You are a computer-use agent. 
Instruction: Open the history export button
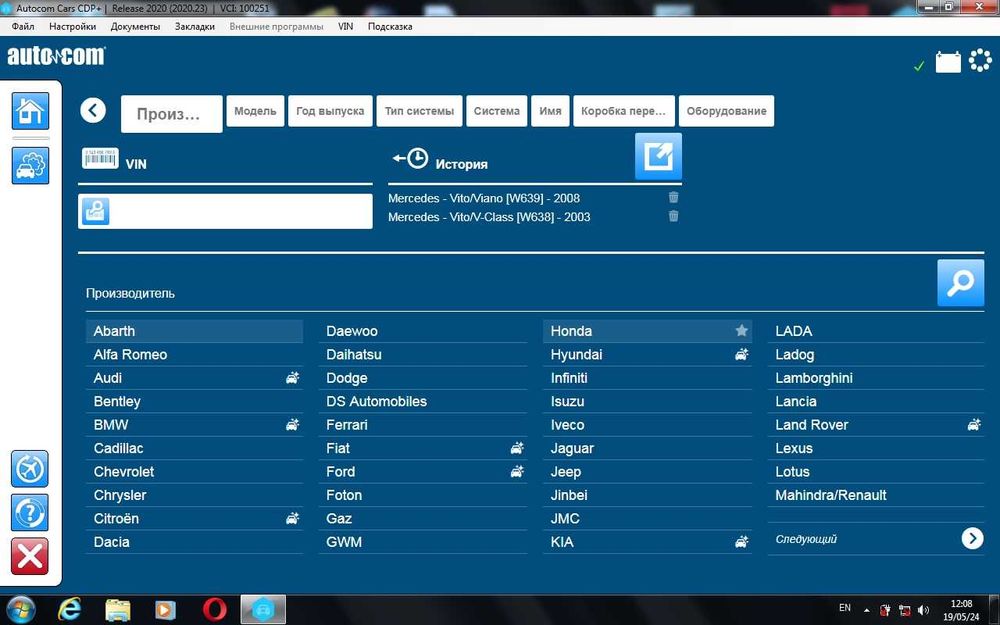point(658,156)
